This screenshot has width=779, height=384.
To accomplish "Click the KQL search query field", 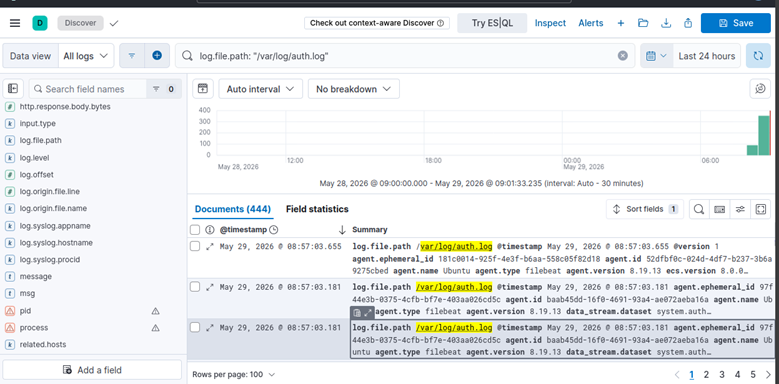I will click(x=405, y=56).
